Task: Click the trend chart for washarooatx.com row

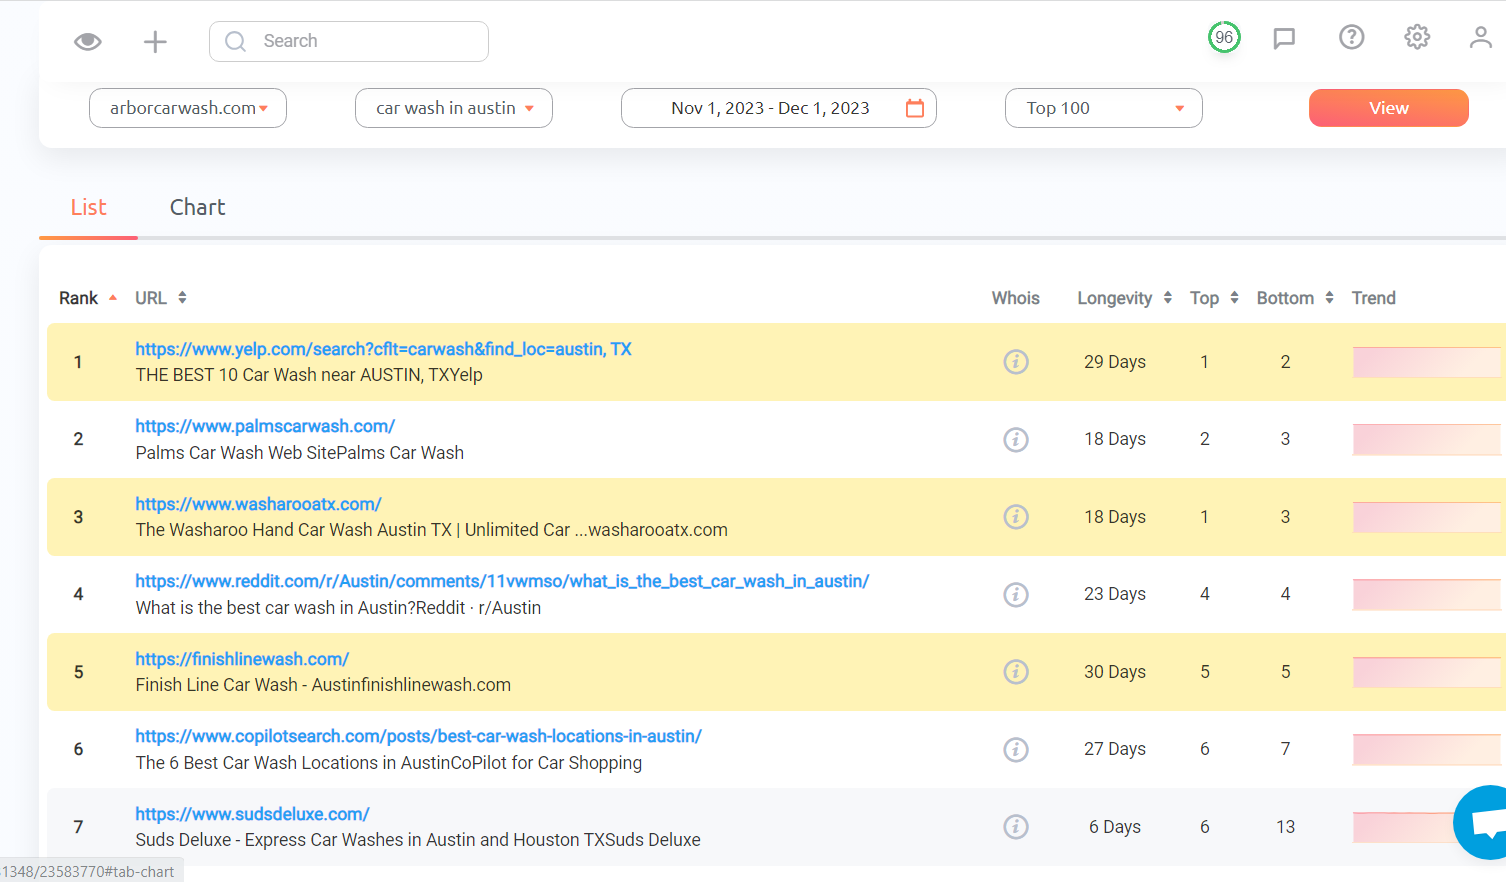Action: pyautogui.click(x=1427, y=517)
